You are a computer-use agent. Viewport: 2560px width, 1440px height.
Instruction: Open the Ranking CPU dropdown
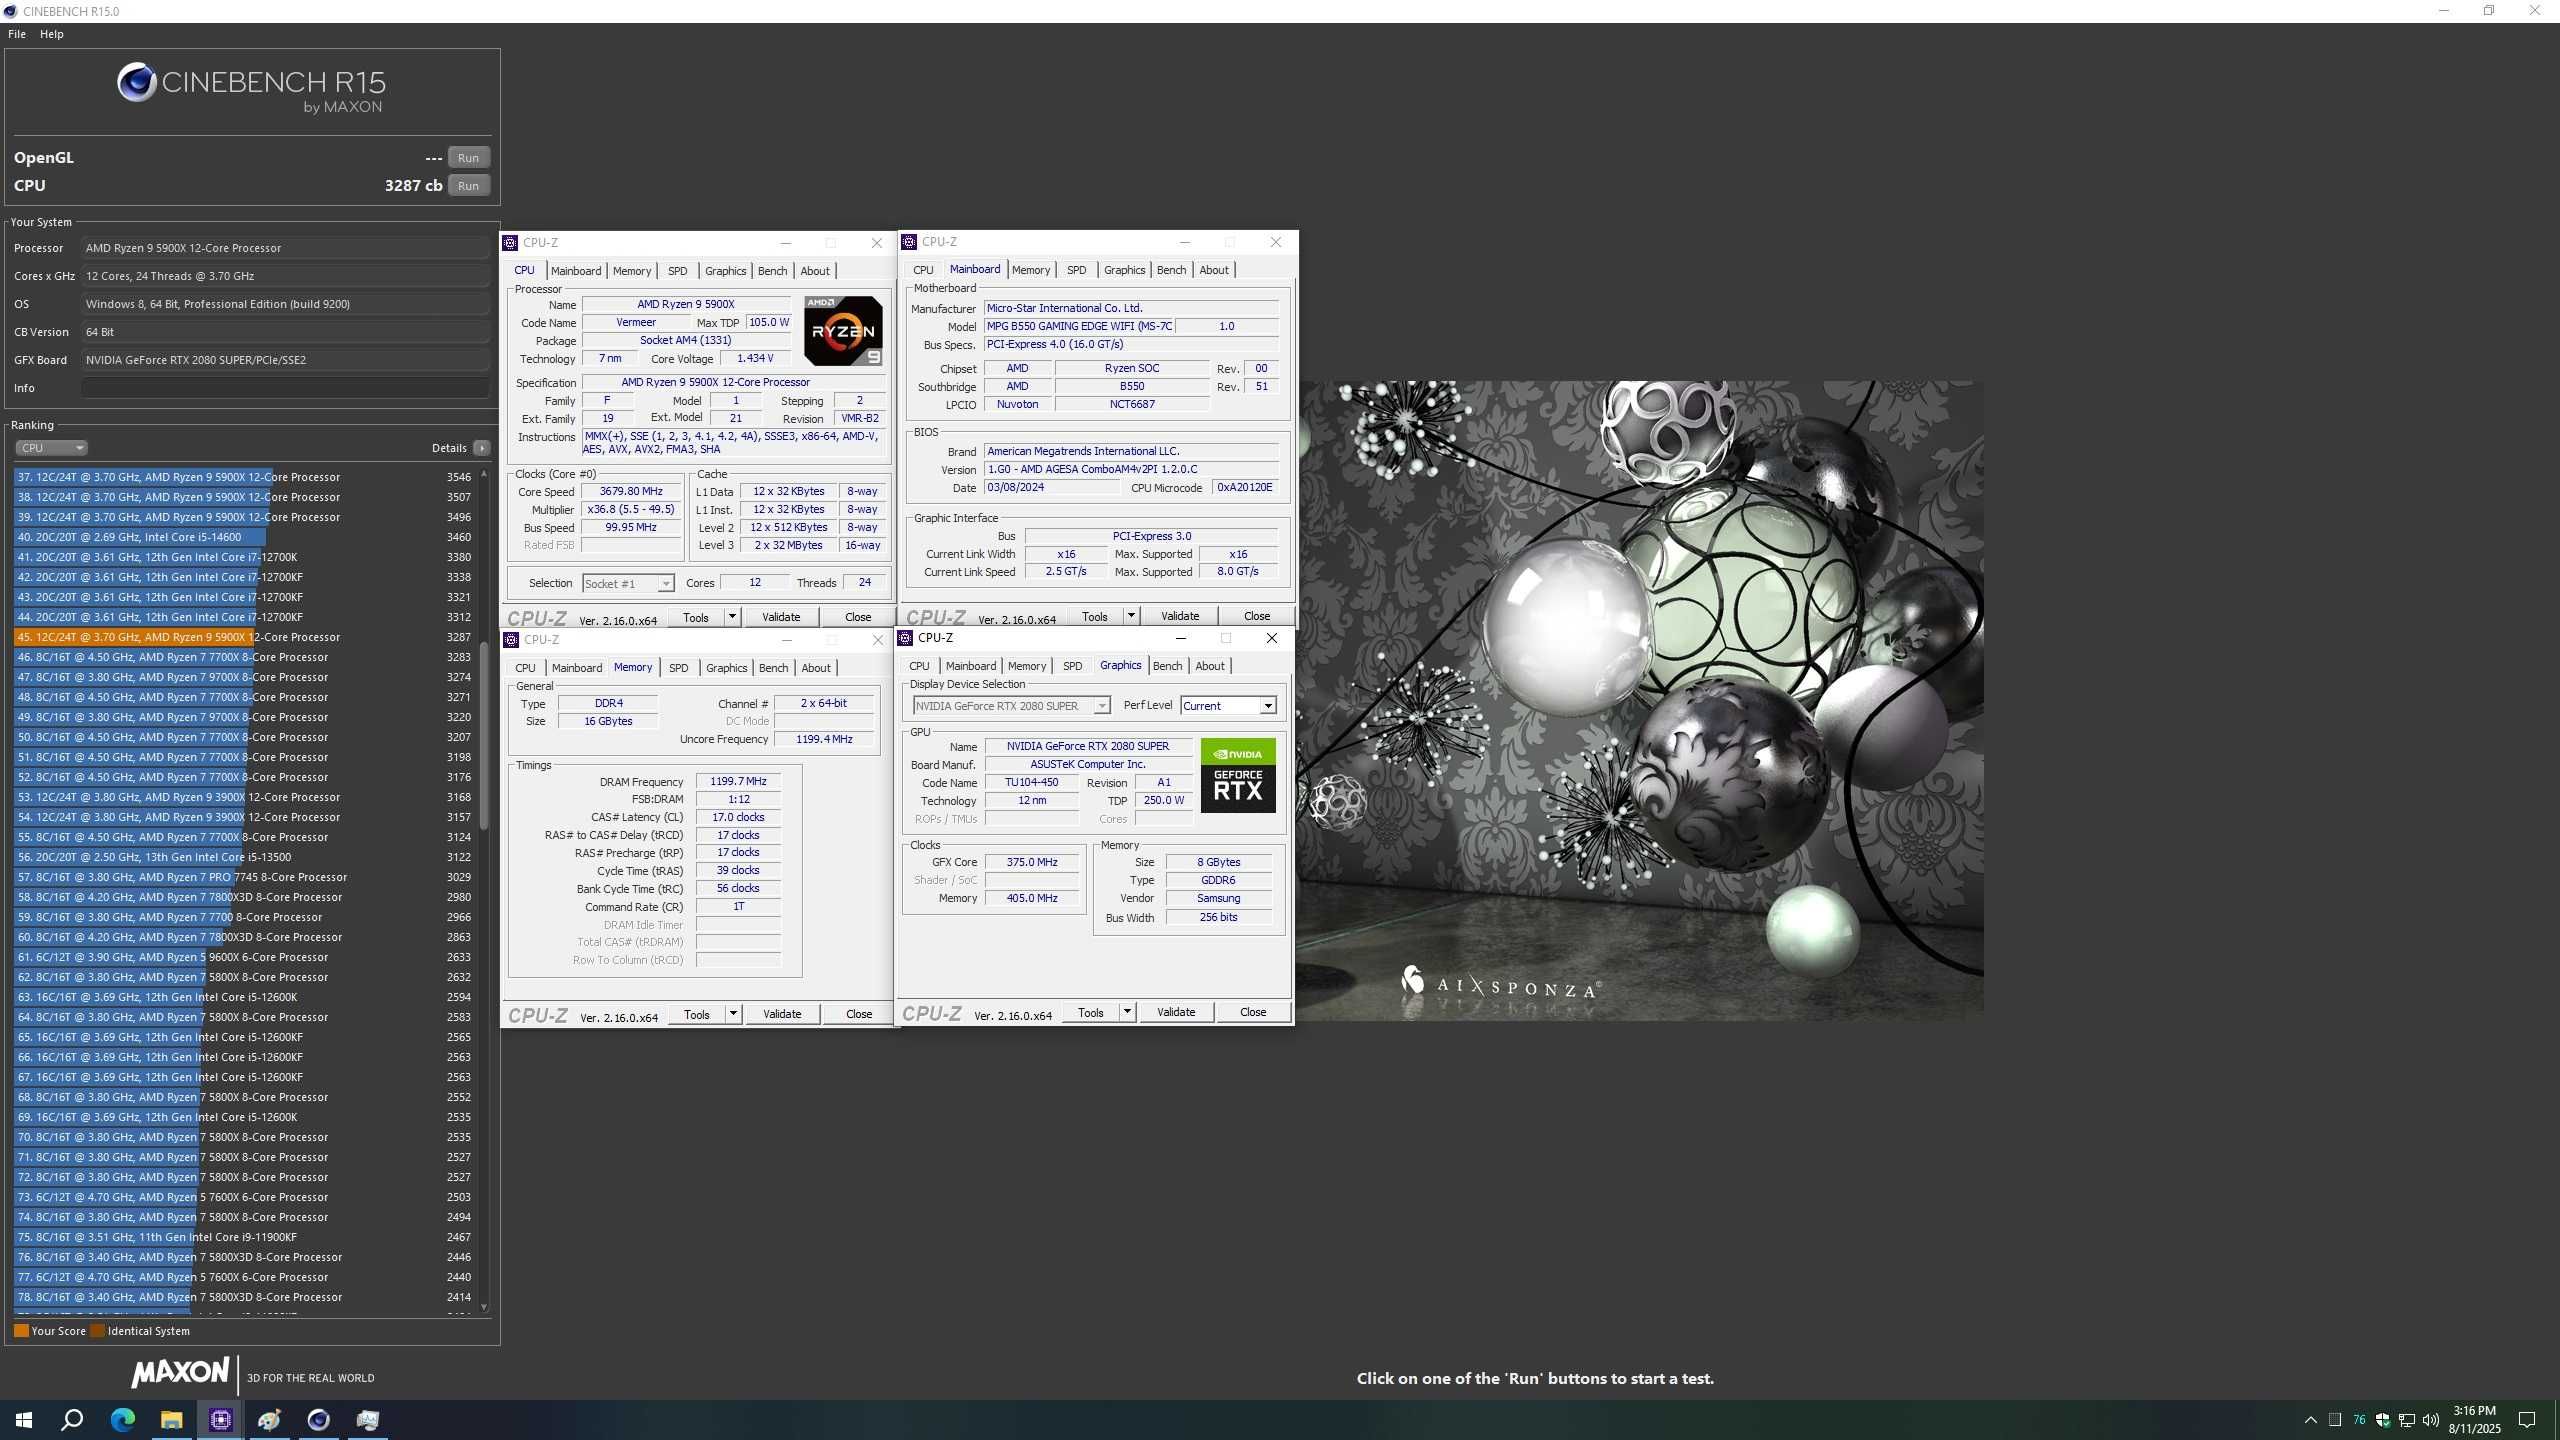click(x=51, y=448)
